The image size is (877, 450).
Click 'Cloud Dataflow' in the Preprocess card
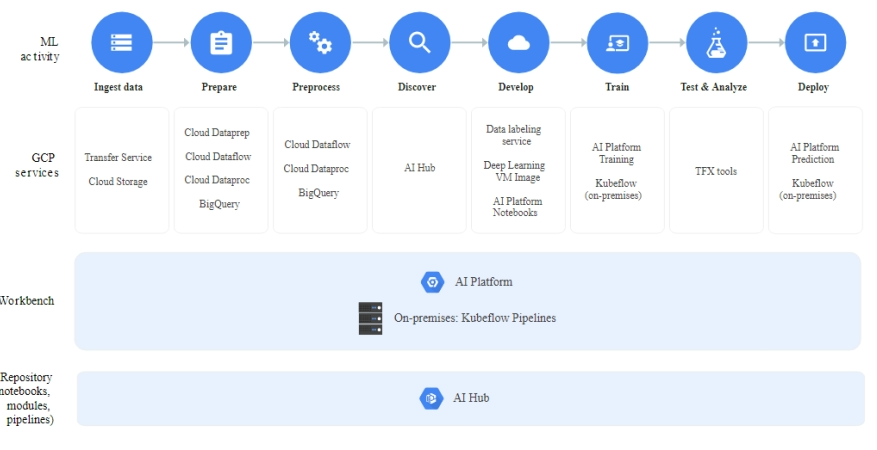point(317,144)
